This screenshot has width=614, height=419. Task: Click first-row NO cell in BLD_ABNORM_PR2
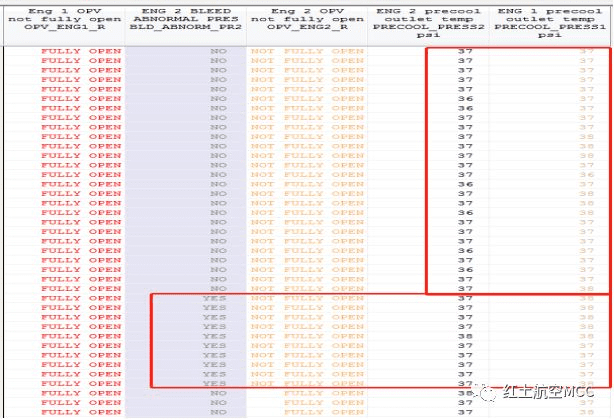[x=218, y=50]
